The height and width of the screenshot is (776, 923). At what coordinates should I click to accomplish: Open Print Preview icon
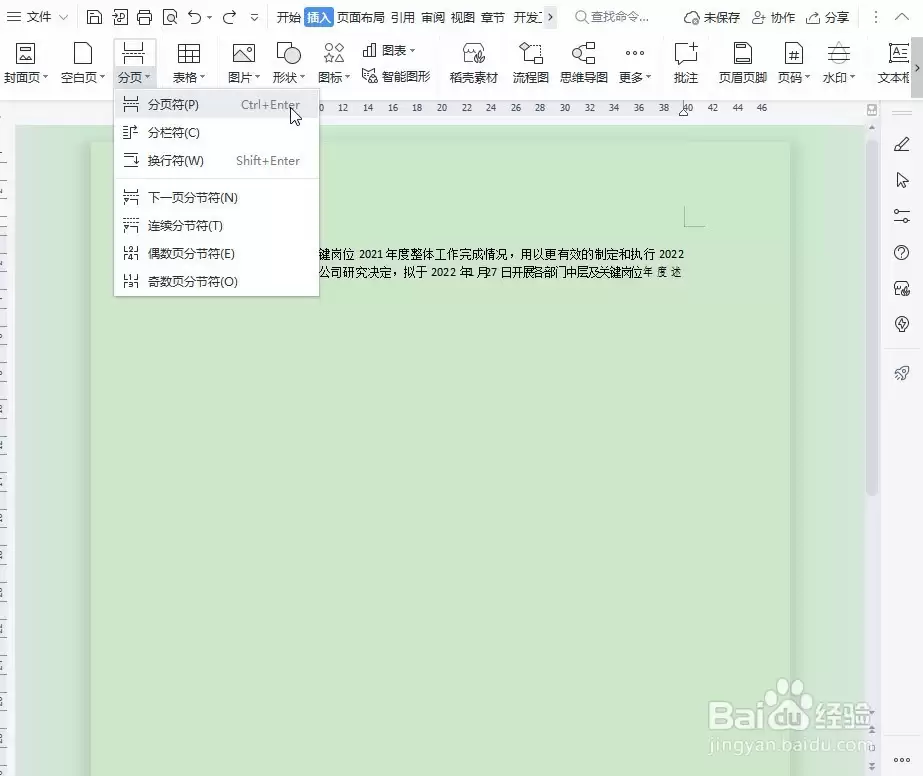point(170,17)
